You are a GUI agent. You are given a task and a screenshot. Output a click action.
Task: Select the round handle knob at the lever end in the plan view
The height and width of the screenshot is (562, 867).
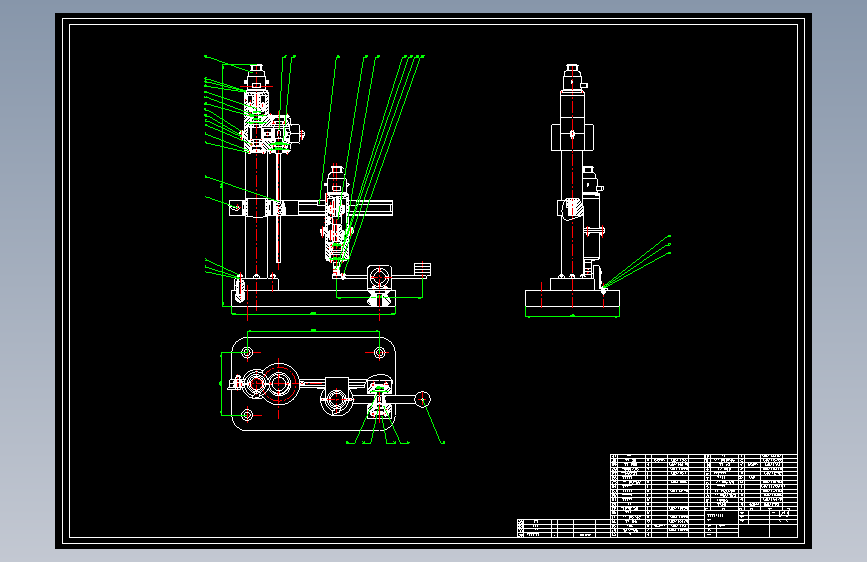click(422, 399)
